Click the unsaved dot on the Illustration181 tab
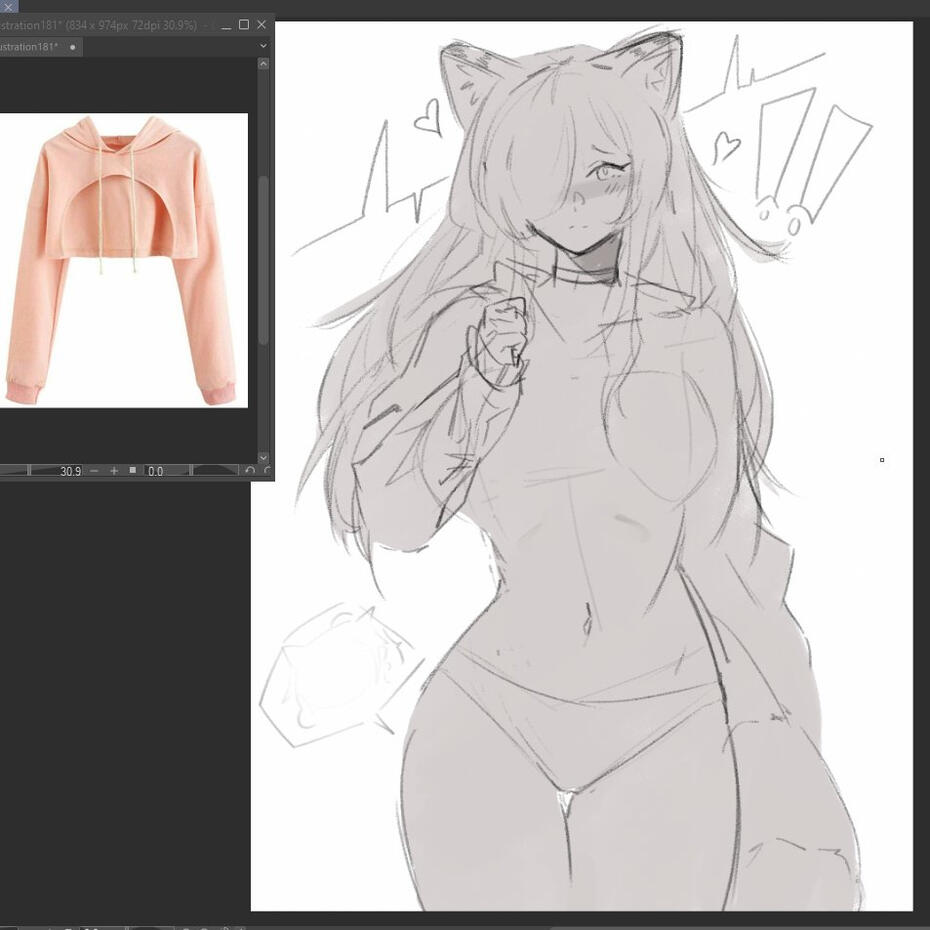The height and width of the screenshot is (930, 930). 72,47
